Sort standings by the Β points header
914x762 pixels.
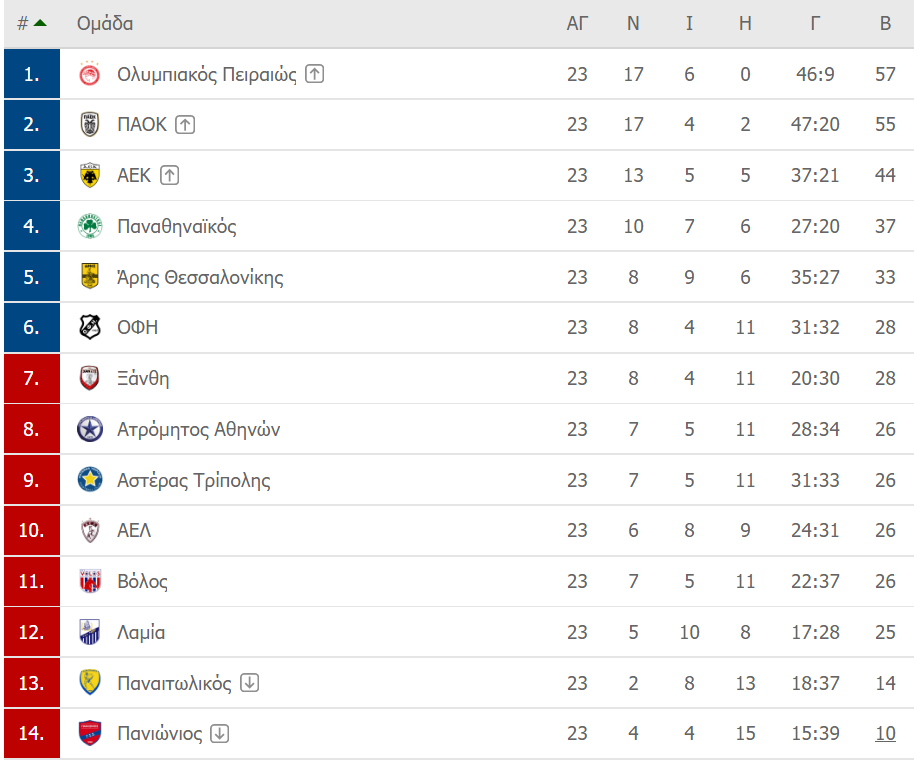coord(885,23)
